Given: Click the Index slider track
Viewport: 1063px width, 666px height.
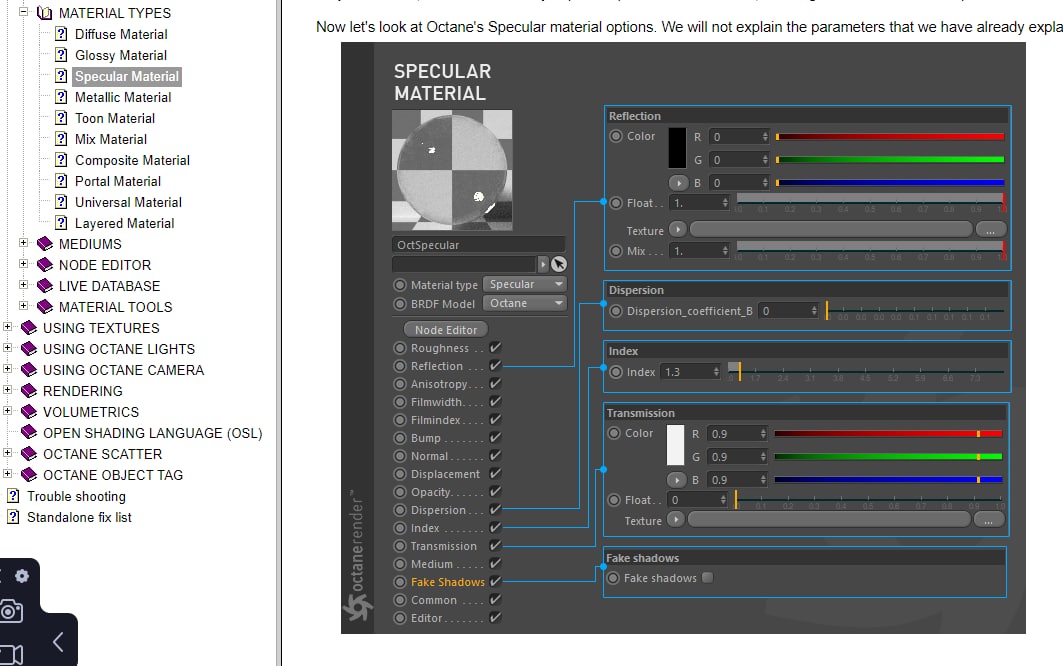Looking at the screenshot, I should pyautogui.click(x=866, y=372).
